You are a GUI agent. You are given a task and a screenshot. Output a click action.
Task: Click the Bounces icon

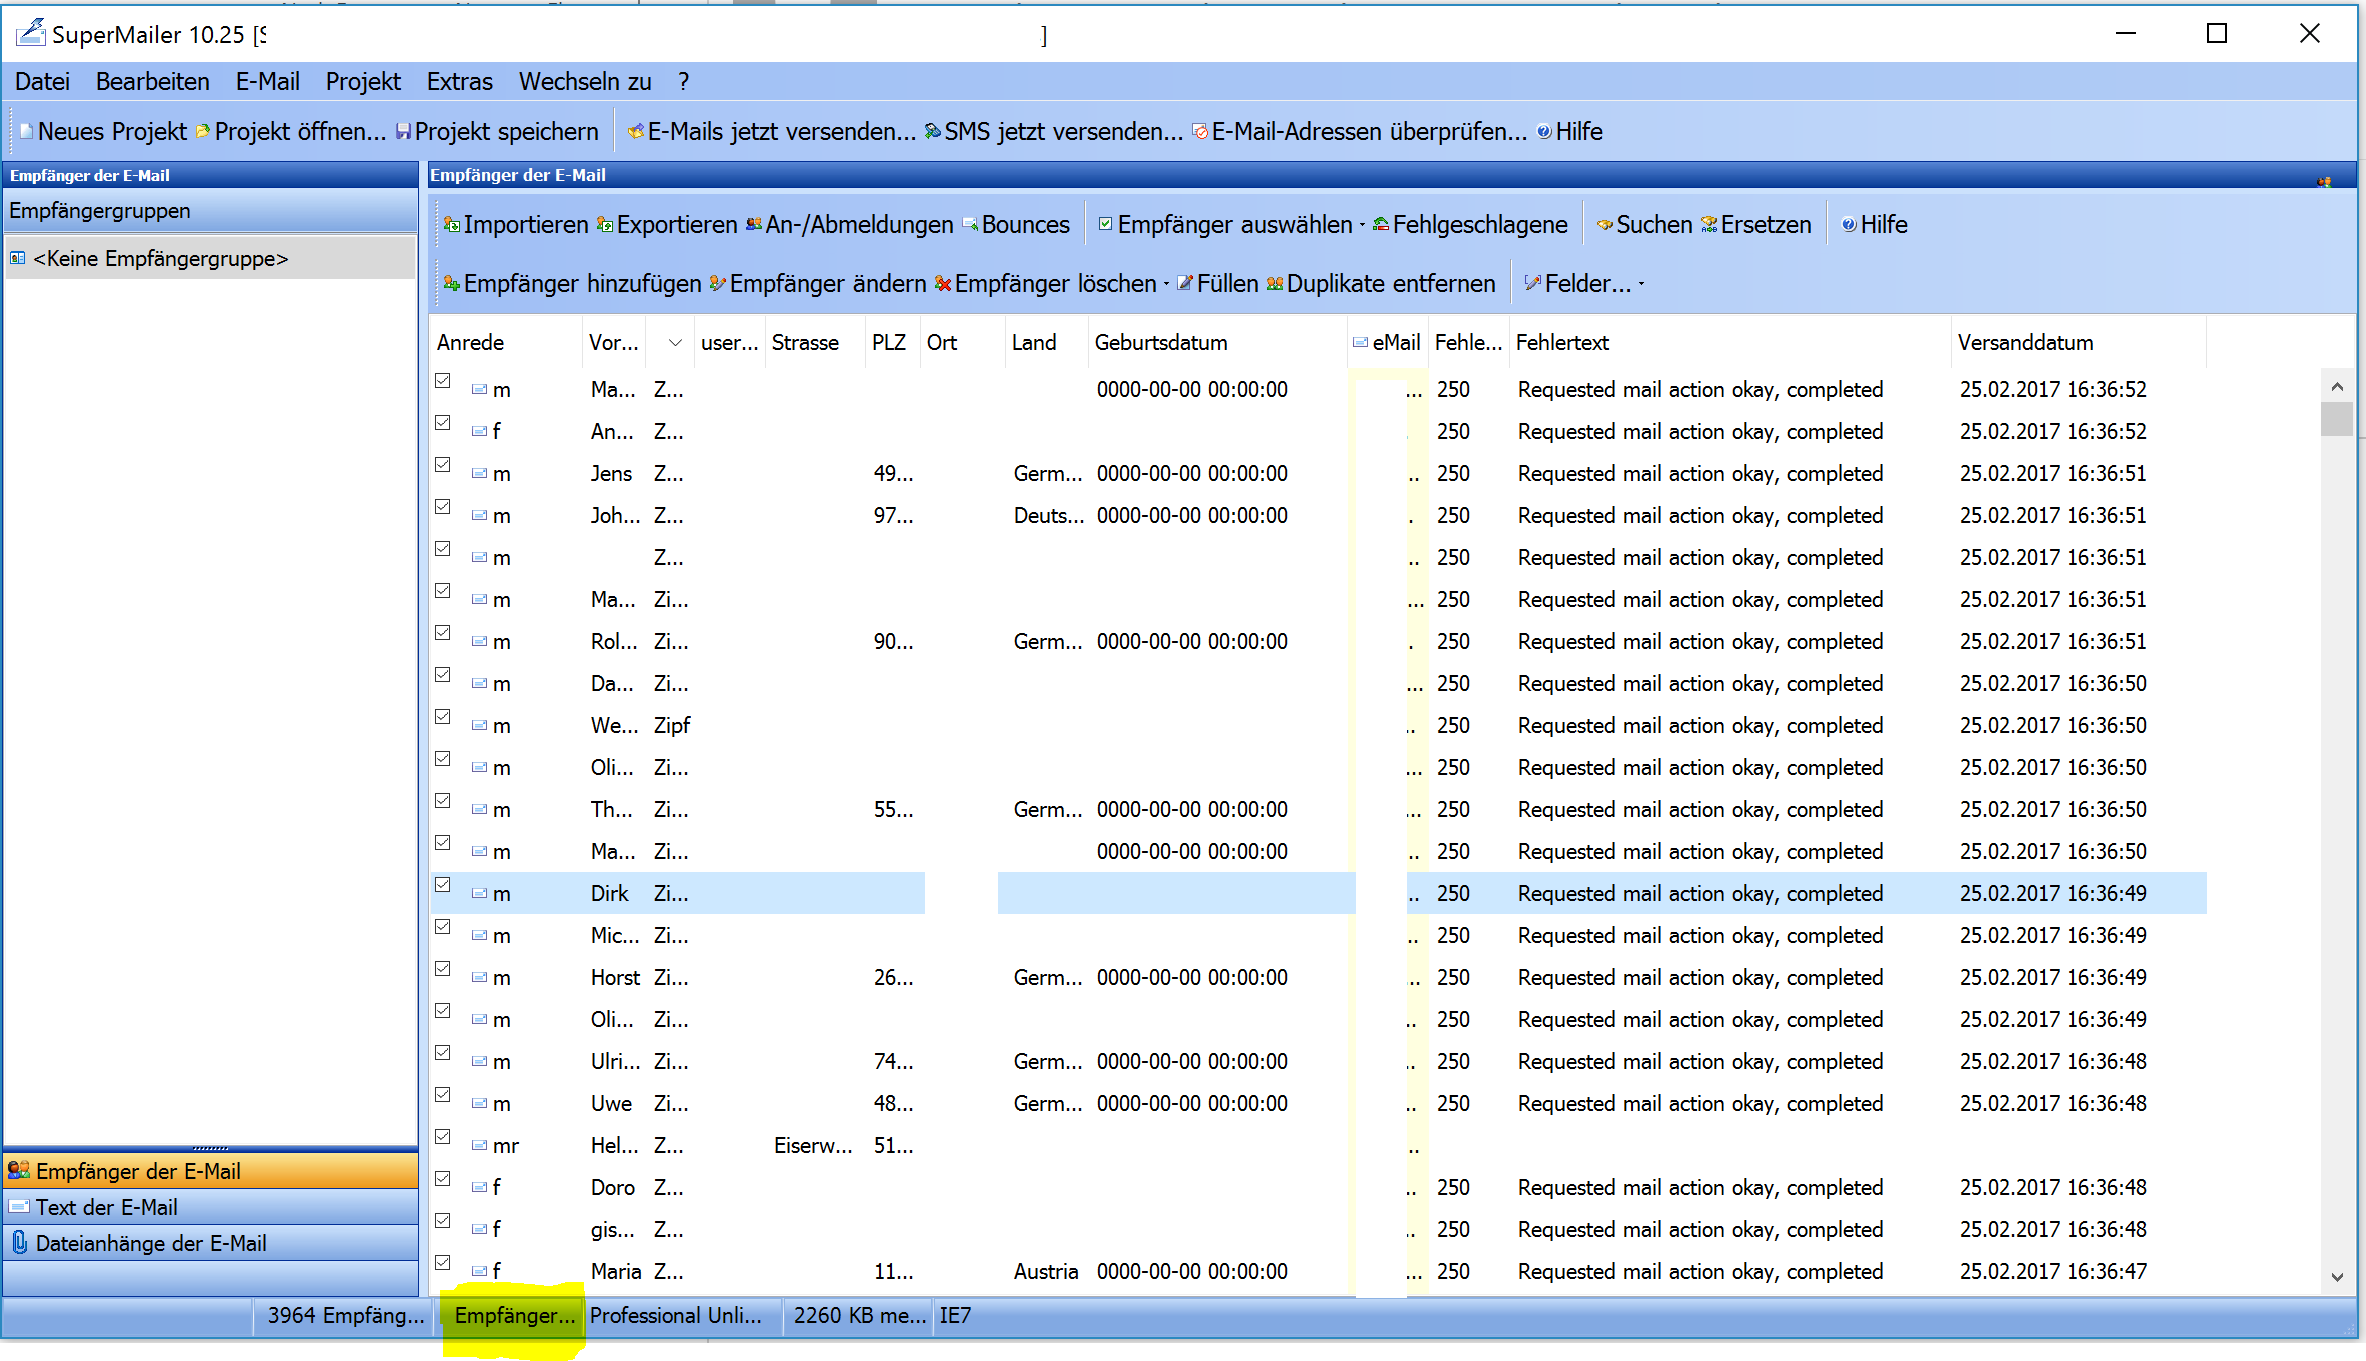point(970,225)
